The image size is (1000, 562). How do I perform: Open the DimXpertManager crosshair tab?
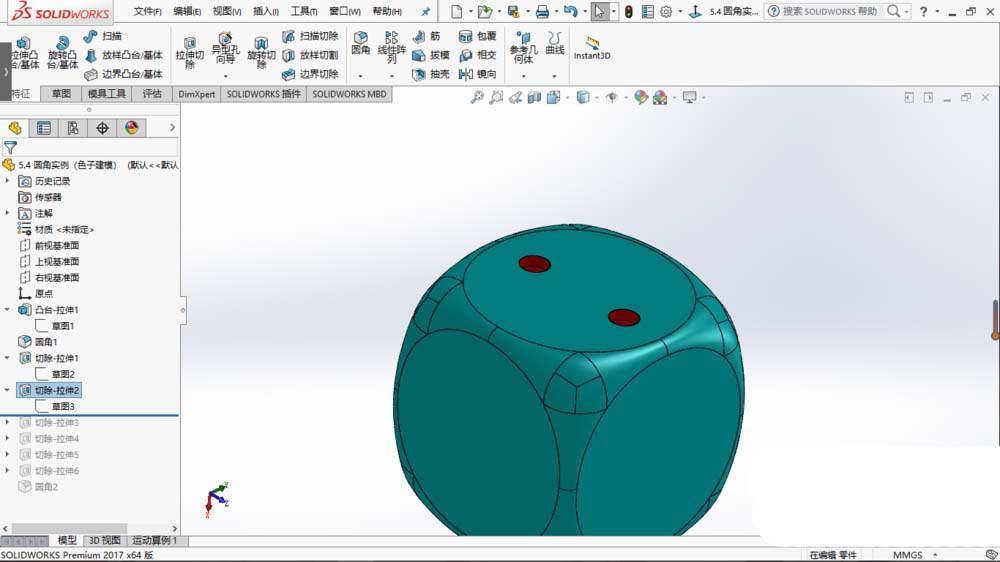[102, 128]
